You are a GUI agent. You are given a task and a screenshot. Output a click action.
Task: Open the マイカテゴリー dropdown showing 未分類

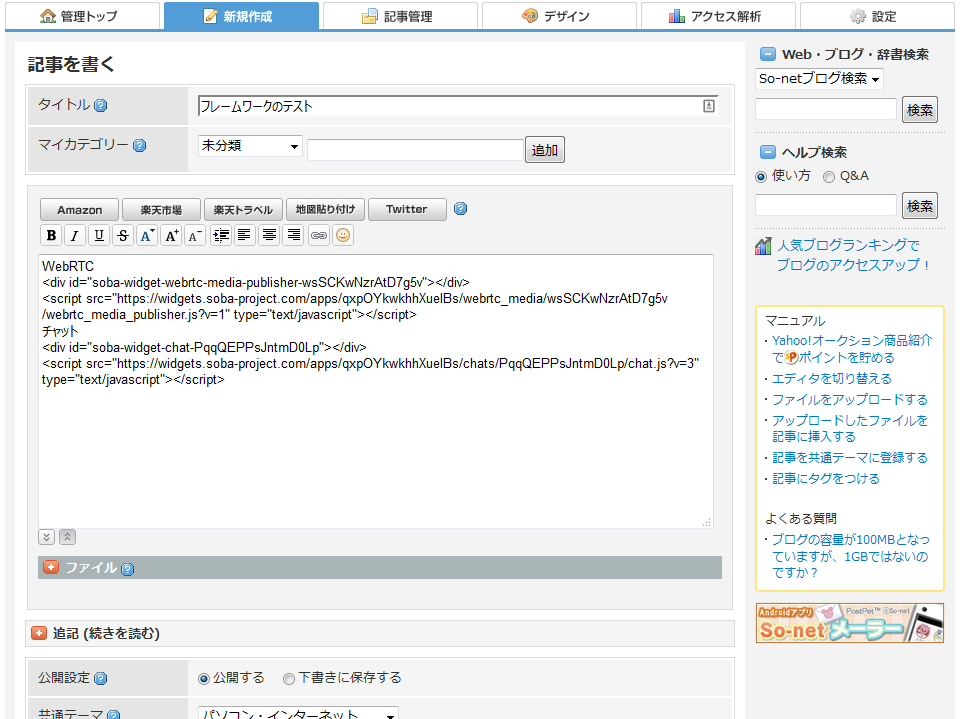point(250,146)
